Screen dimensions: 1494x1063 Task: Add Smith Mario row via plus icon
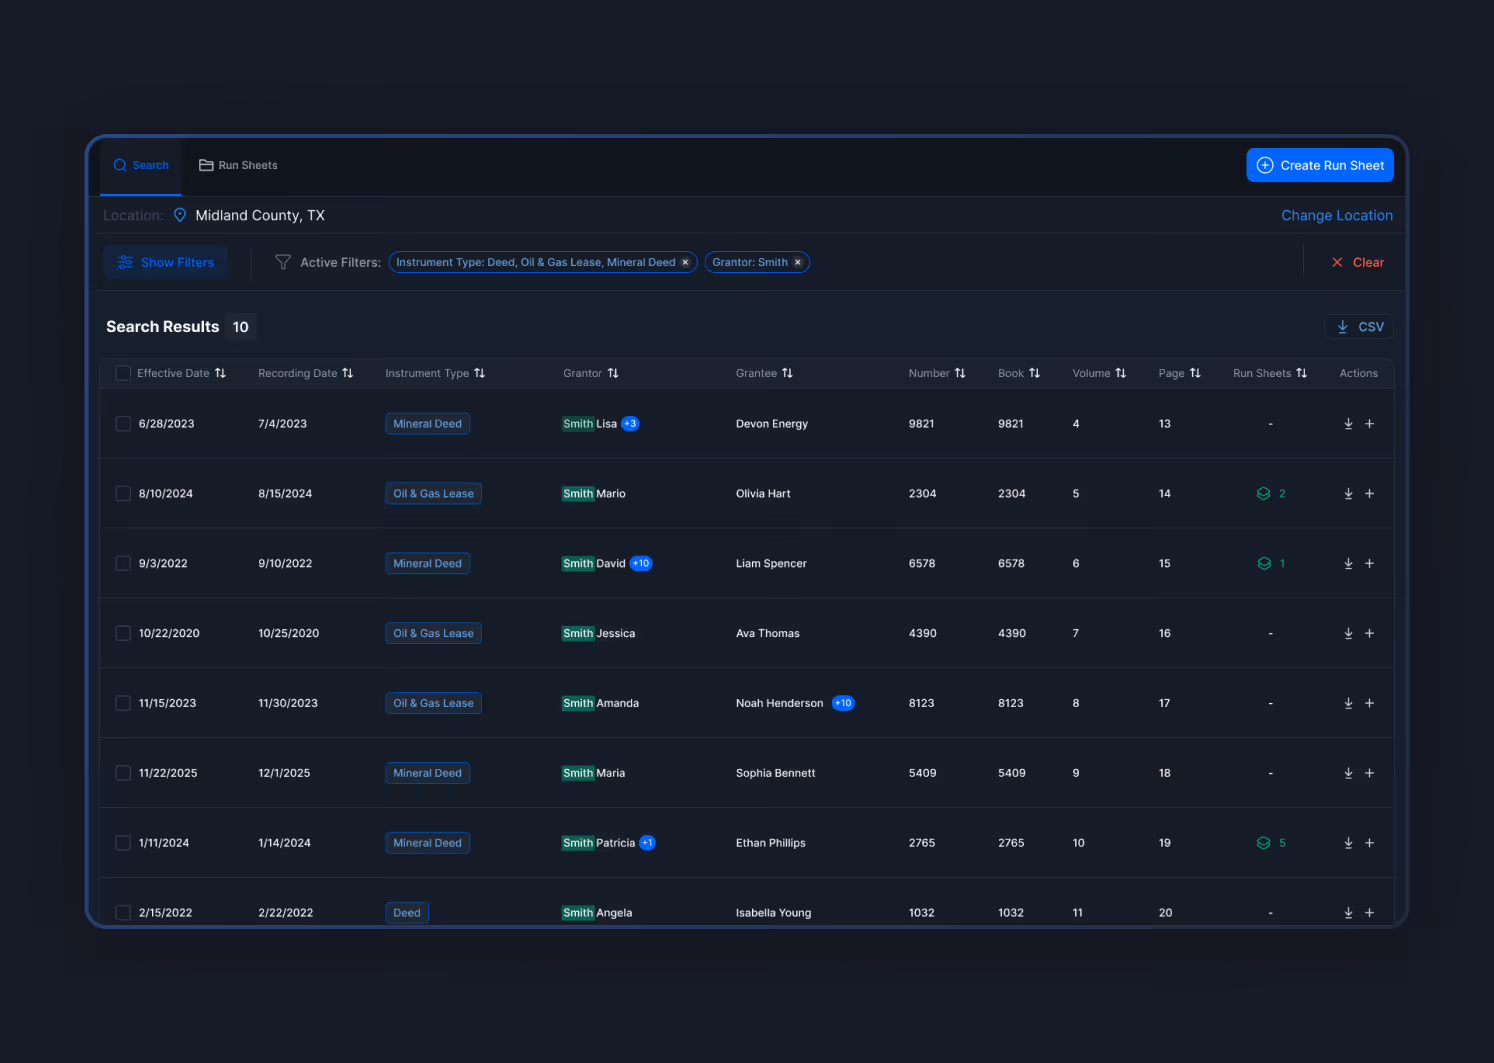(1369, 494)
